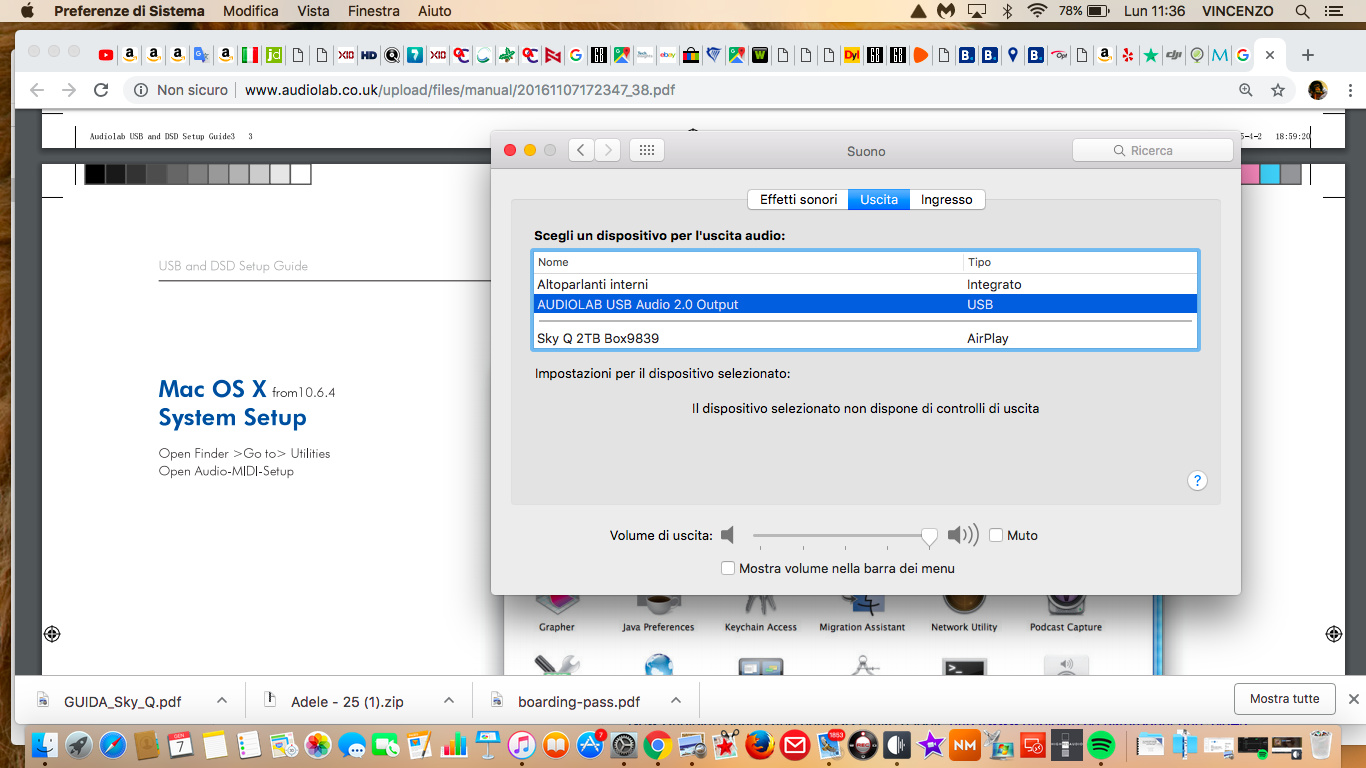This screenshot has width=1366, height=768.
Task: Go forward in the Suono preferences window
Action: pyautogui.click(x=608, y=150)
